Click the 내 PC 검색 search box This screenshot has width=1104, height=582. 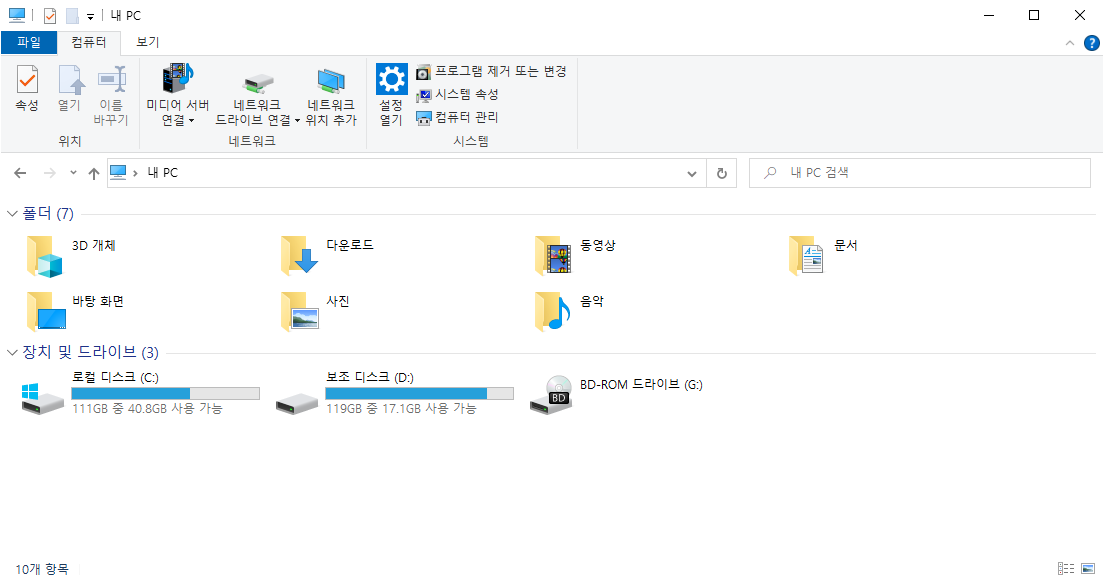click(920, 173)
